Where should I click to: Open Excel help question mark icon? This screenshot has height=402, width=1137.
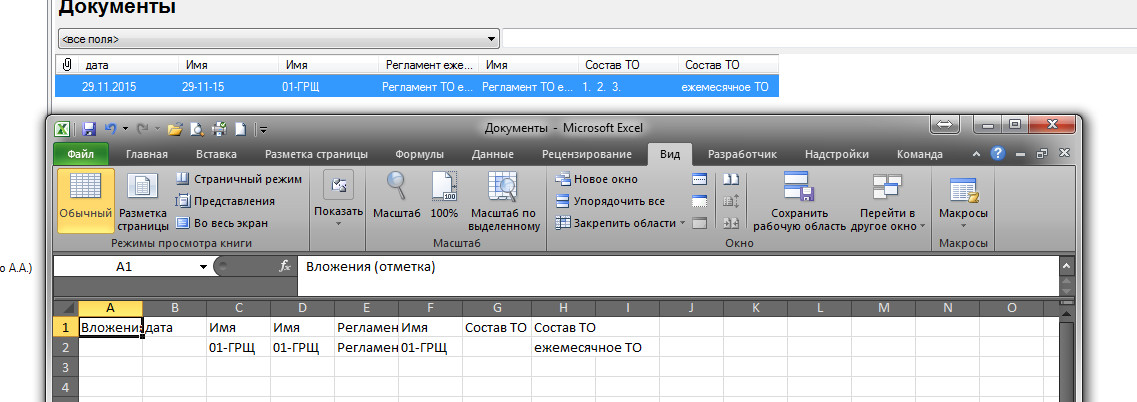click(996, 154)
